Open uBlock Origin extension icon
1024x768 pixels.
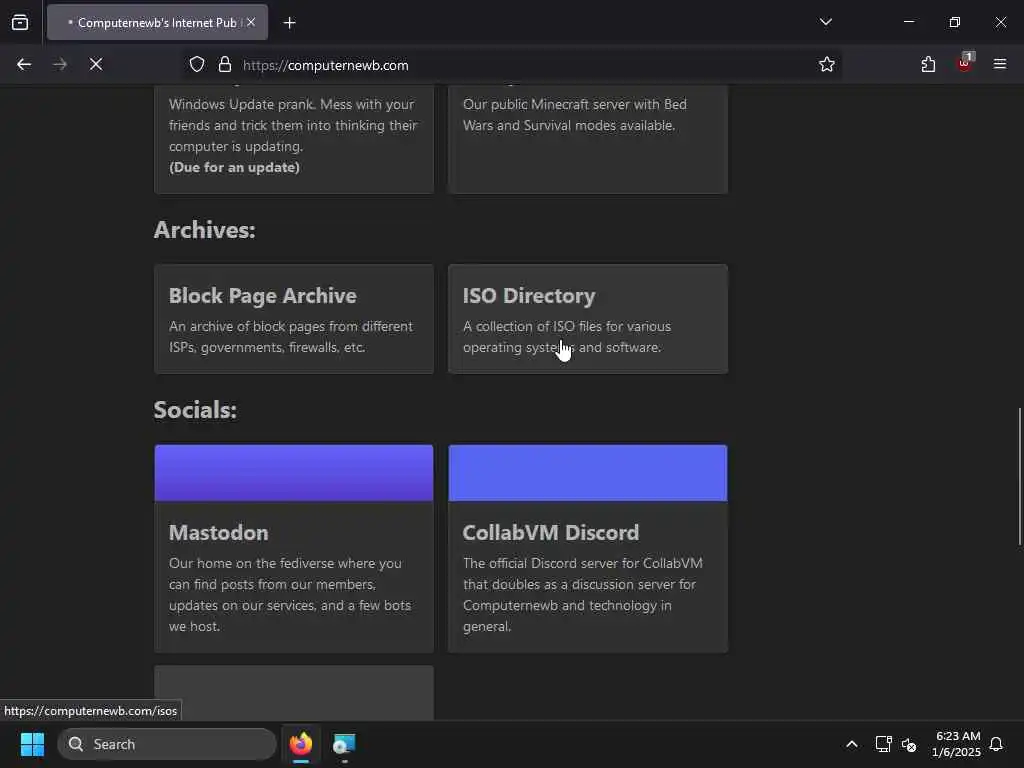(x=965, y=63)
